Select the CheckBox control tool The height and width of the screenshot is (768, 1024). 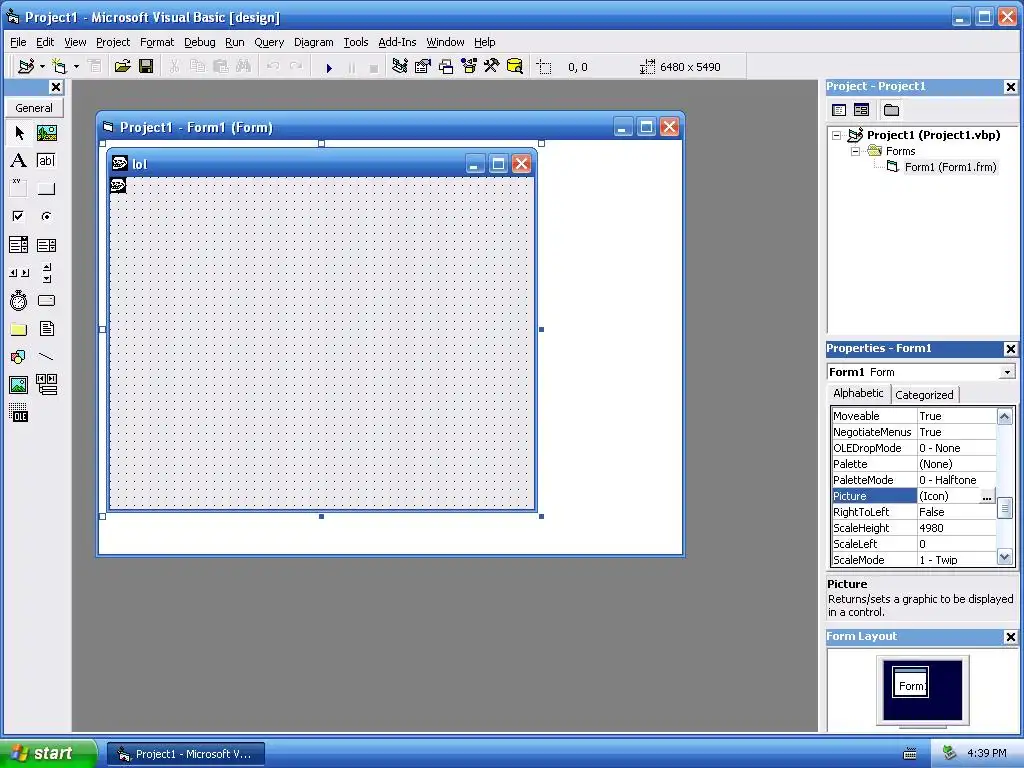(19, 216)
